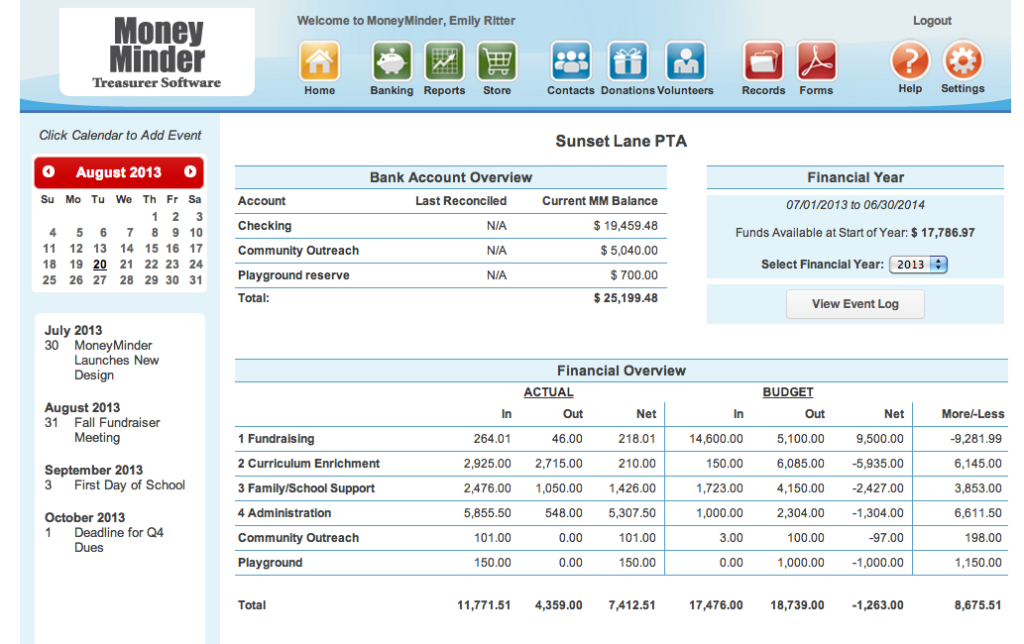Click the 5,855.50 Administration actual In value
This screenshot has width=1024, height=644.
tap(487, 513)
